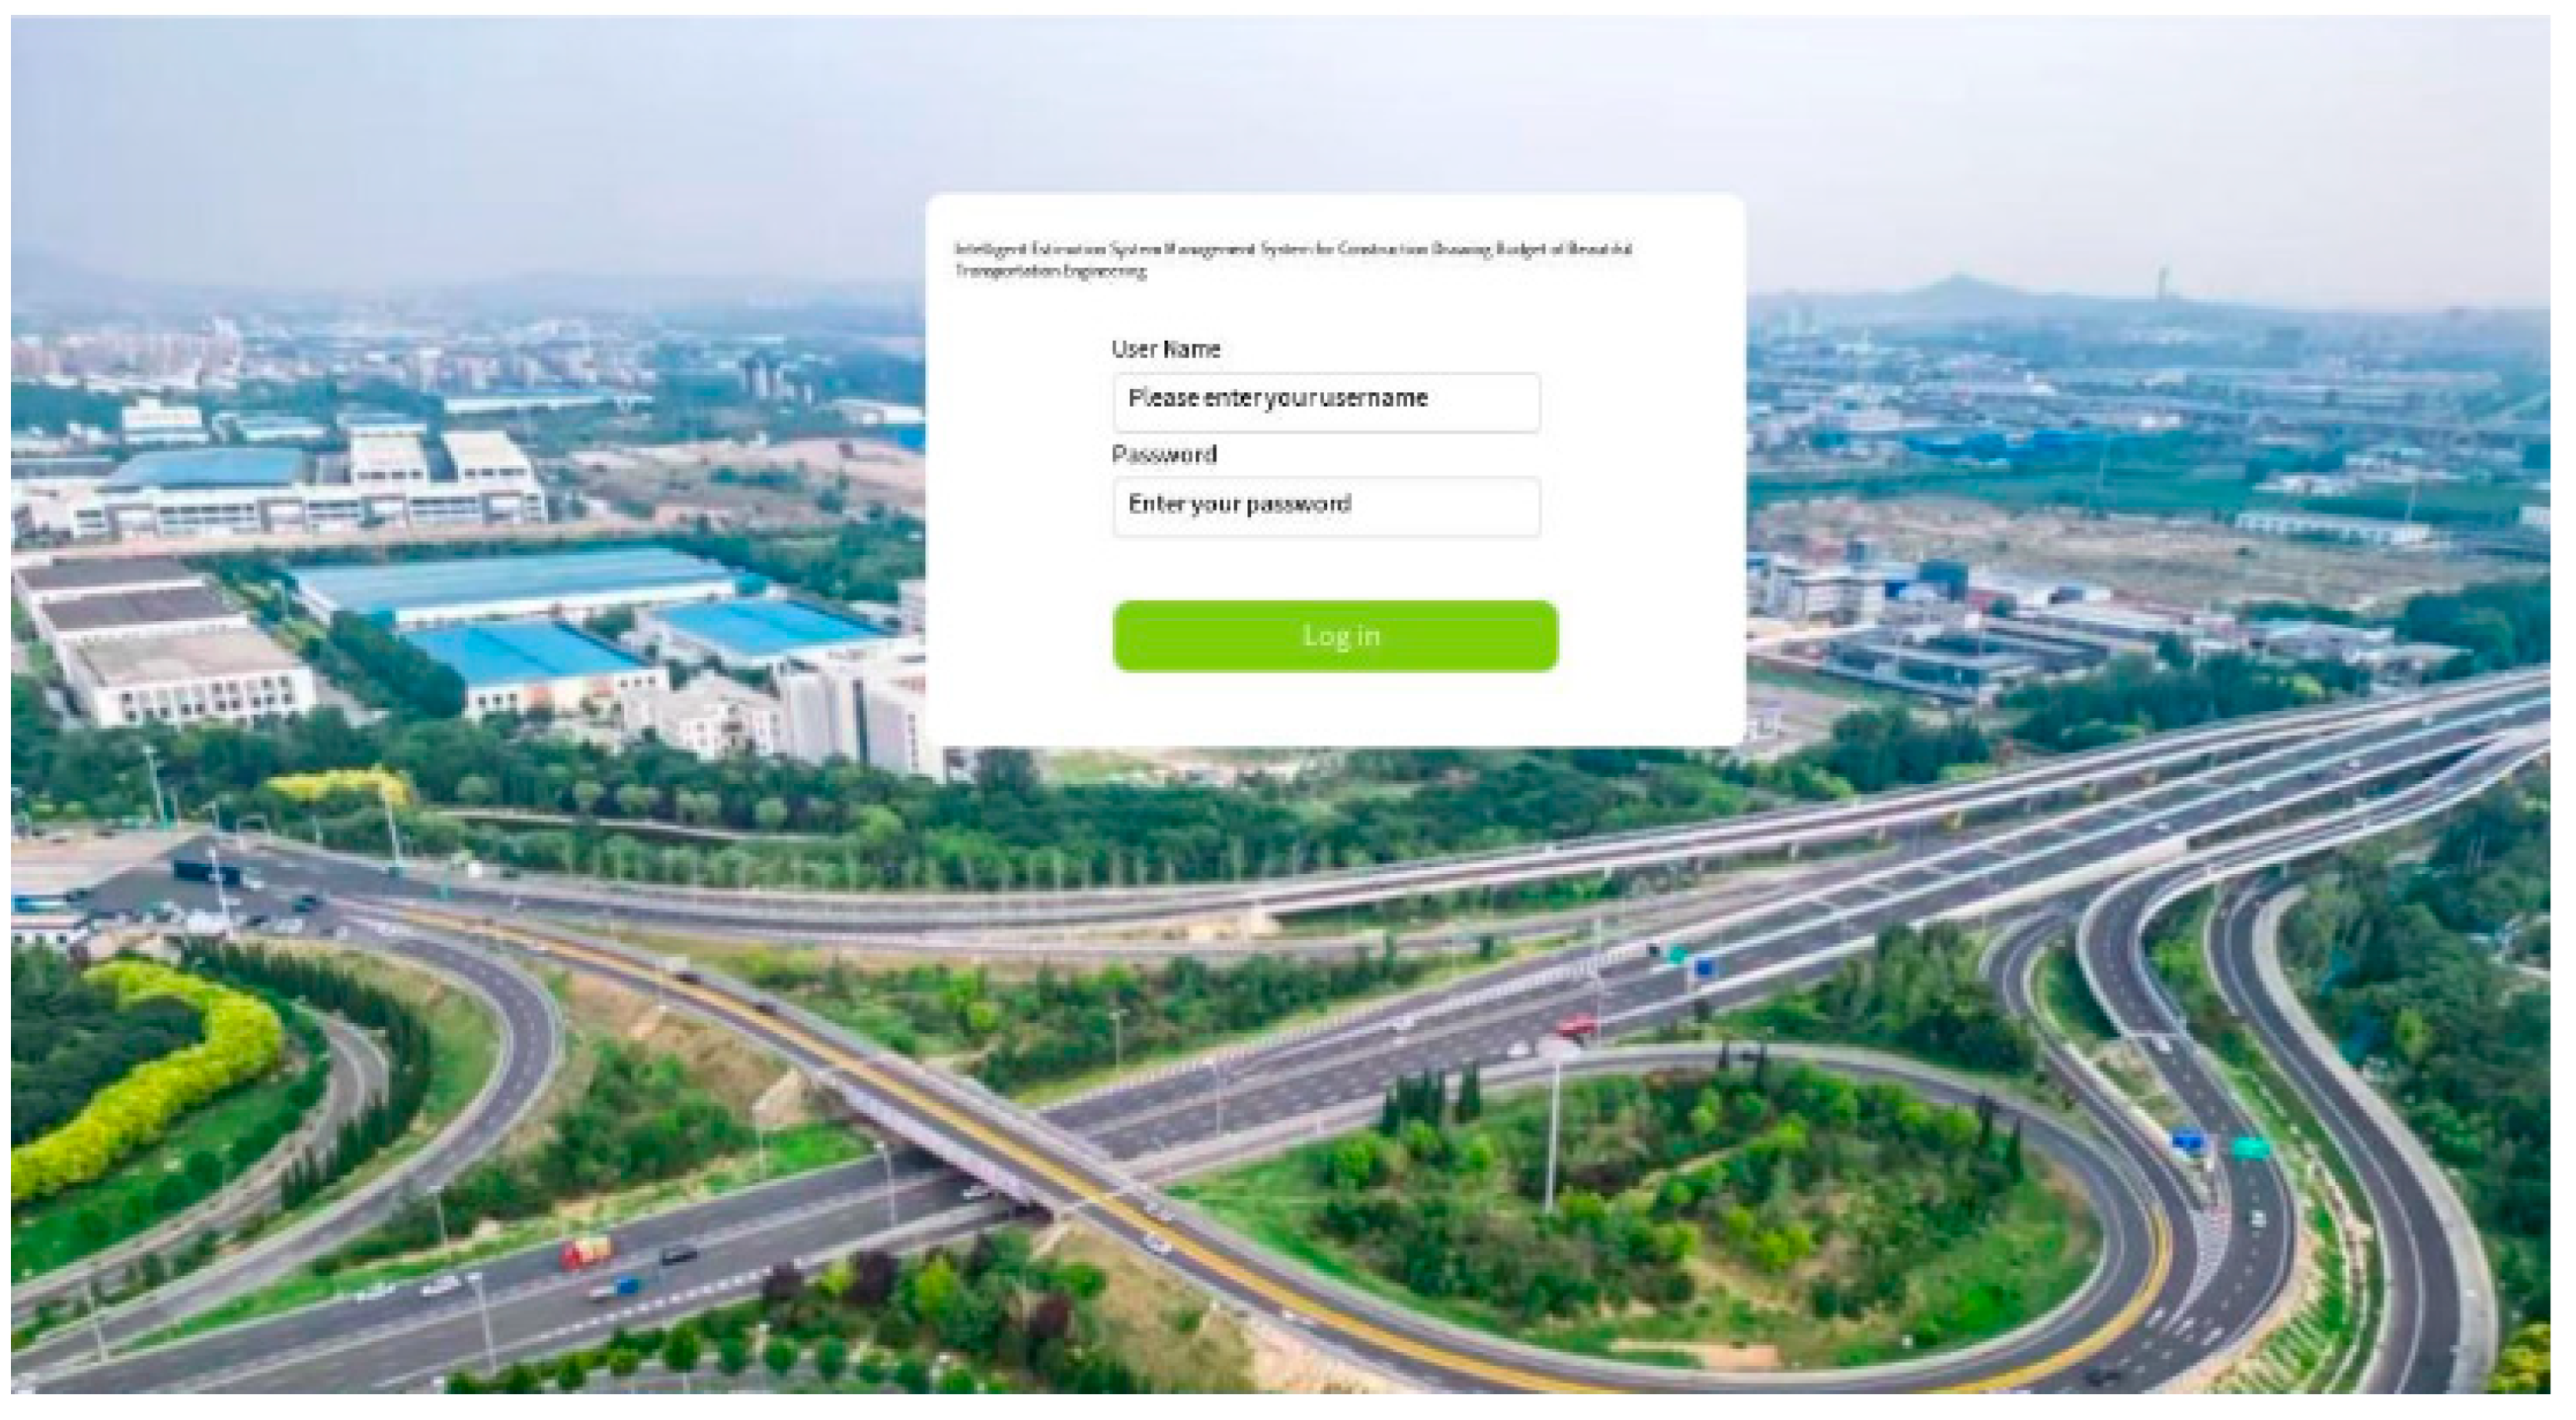Click the "User Name" label text

click(x=1165, y=349)
